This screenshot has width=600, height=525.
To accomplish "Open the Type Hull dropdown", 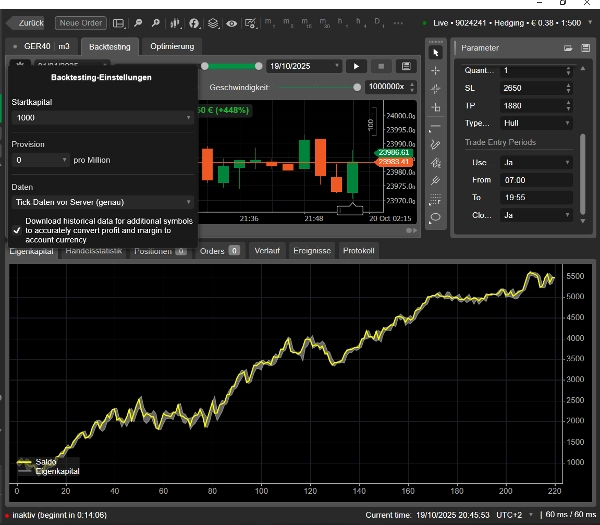I will pos(536,123).
